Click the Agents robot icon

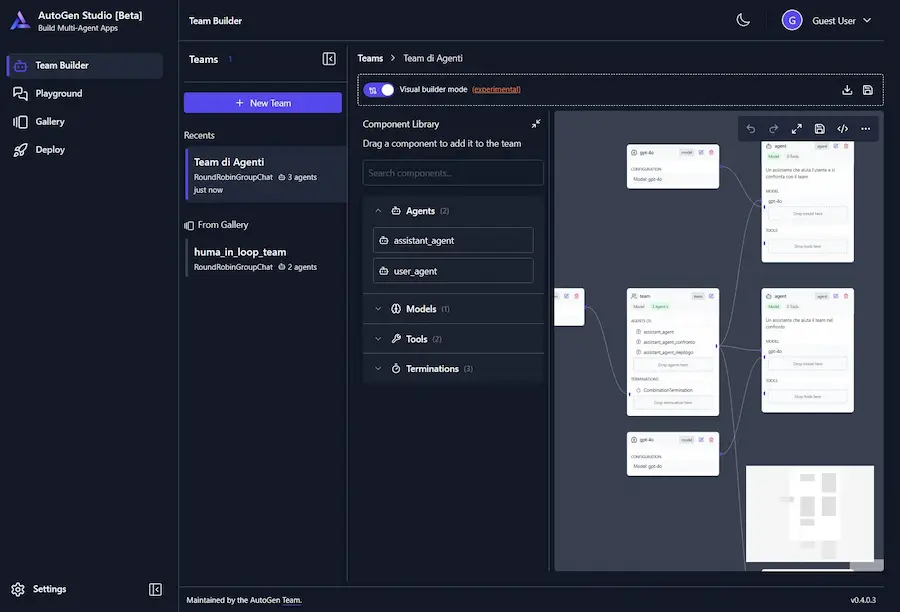pyautogui.click(x=396, y=211)
